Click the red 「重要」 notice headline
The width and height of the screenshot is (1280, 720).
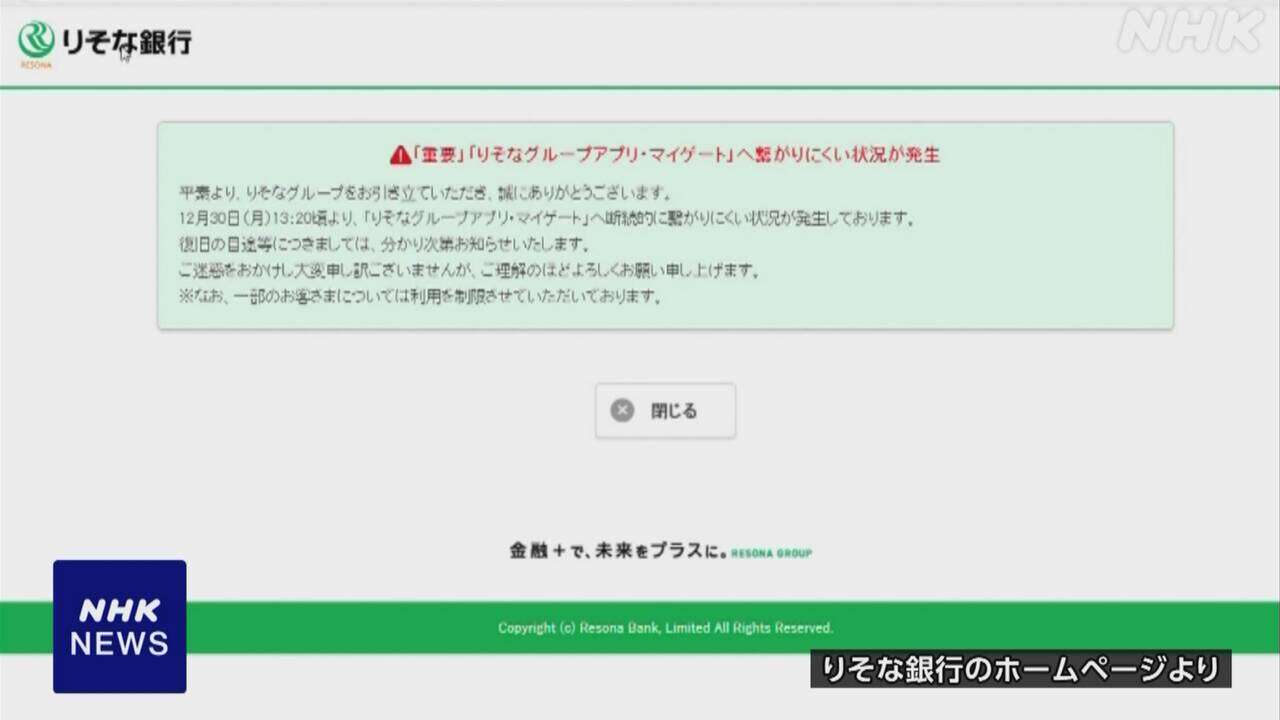[676, 155]
